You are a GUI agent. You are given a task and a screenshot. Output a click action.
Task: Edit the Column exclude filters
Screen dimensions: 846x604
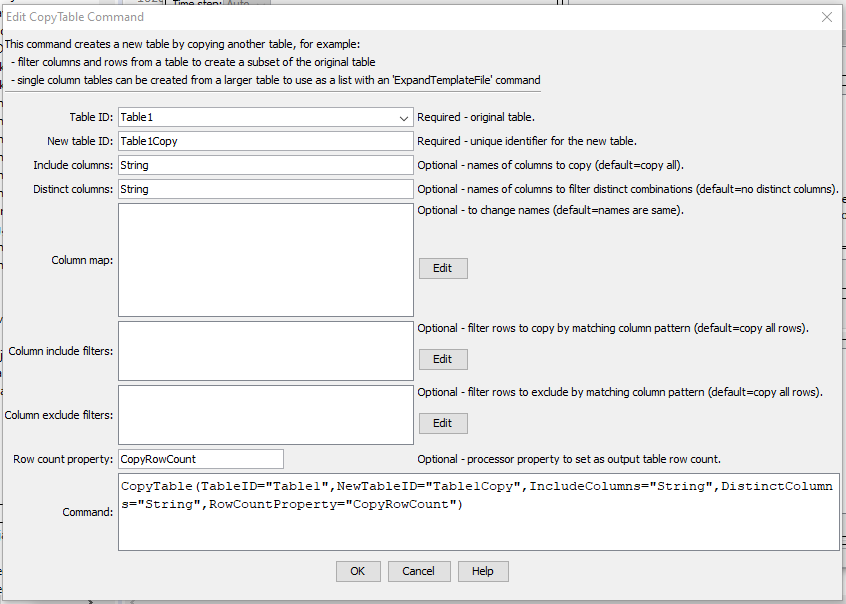tap(443, 423)
